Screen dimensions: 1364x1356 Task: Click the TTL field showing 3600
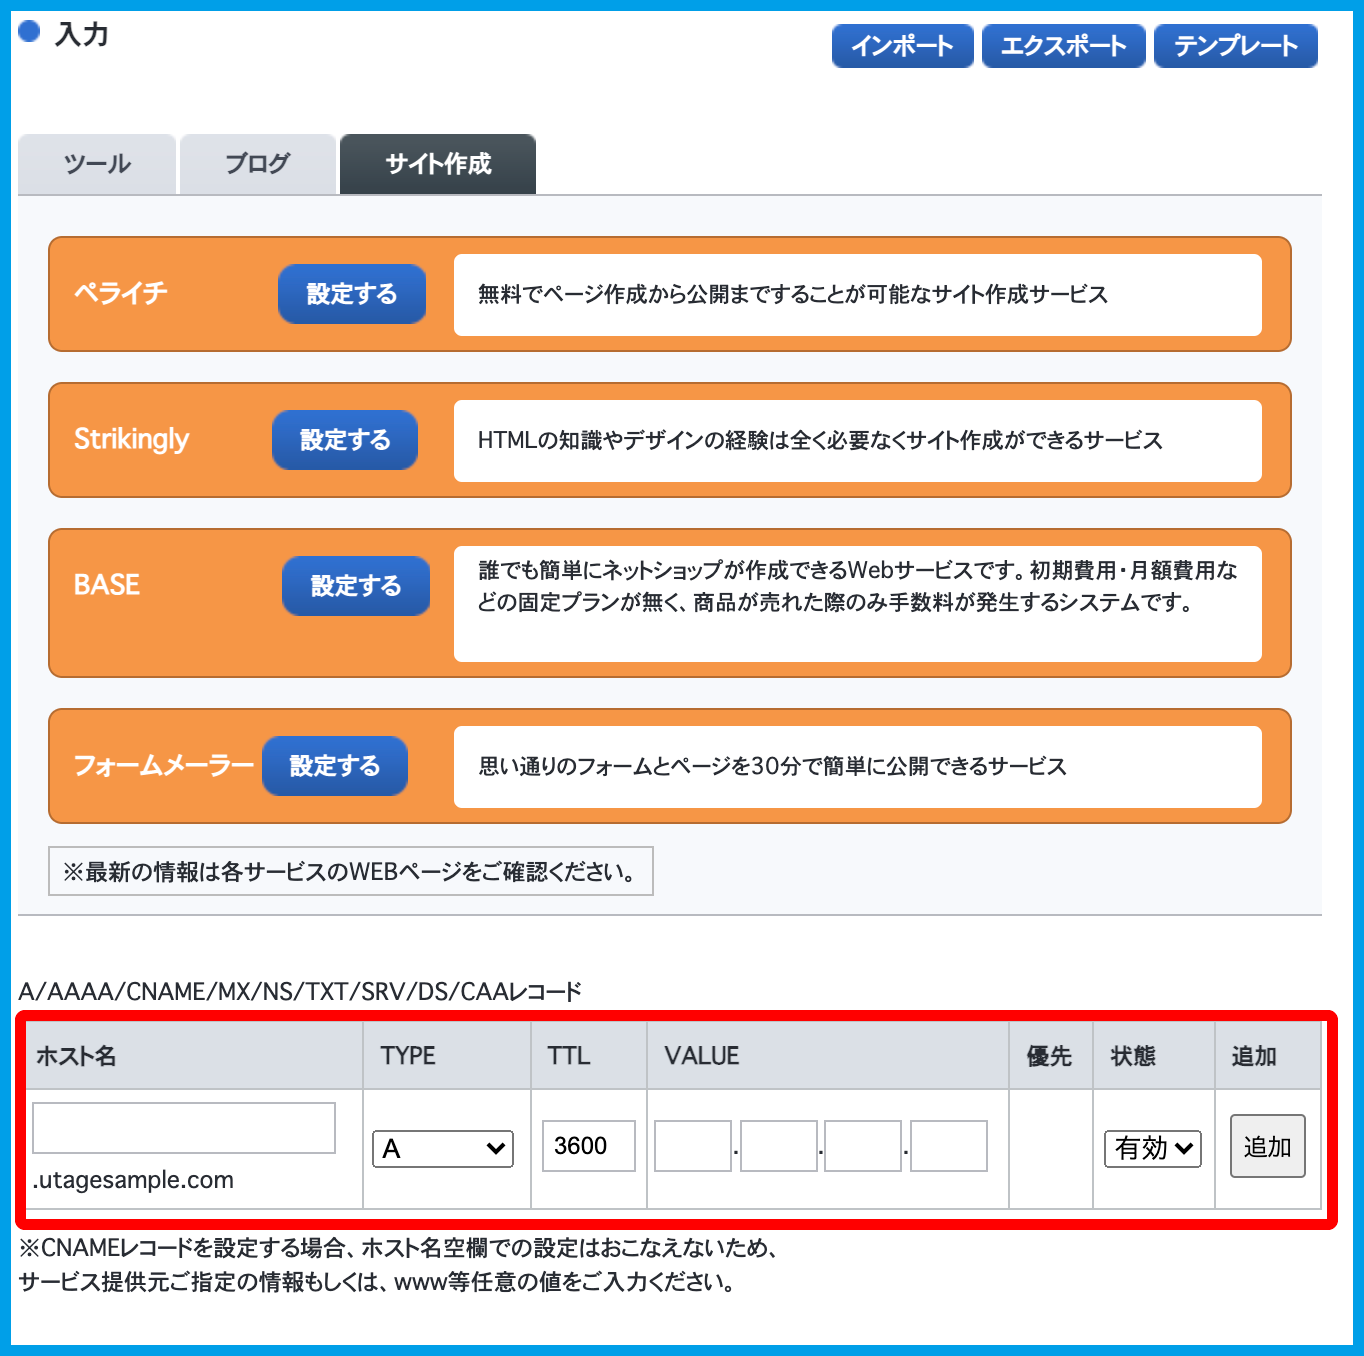coord(588,1146)
